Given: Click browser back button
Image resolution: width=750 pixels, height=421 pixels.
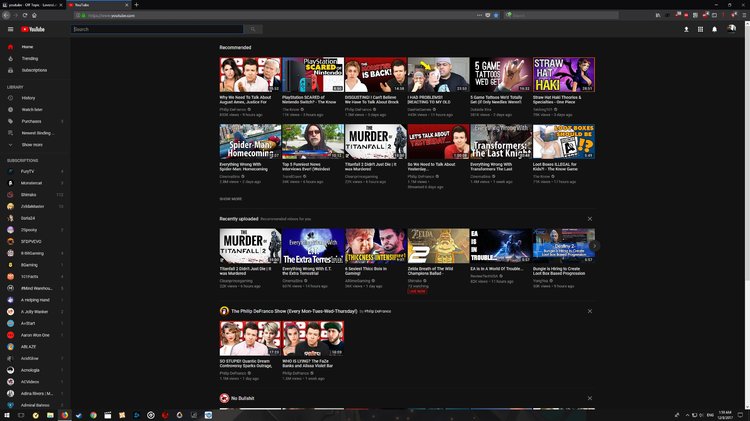Looking at the screenshot, I should click(x=6, y=15).
